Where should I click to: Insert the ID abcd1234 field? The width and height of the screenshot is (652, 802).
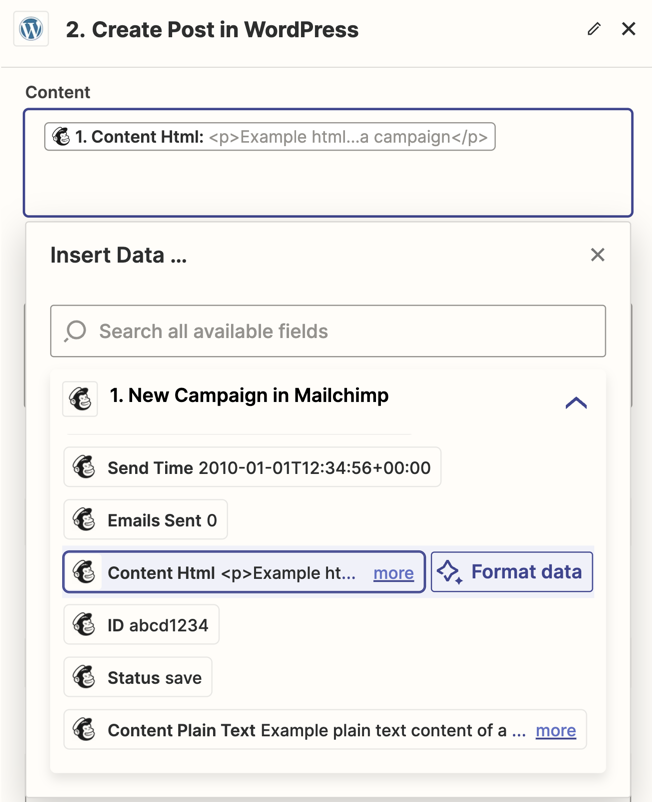pos(142,625)
